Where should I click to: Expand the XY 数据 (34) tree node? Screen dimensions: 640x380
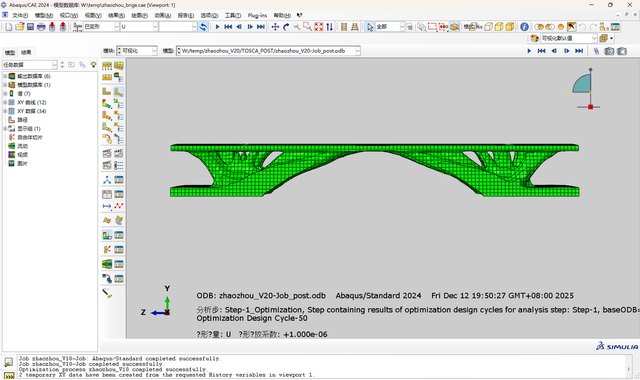point(5,111)
